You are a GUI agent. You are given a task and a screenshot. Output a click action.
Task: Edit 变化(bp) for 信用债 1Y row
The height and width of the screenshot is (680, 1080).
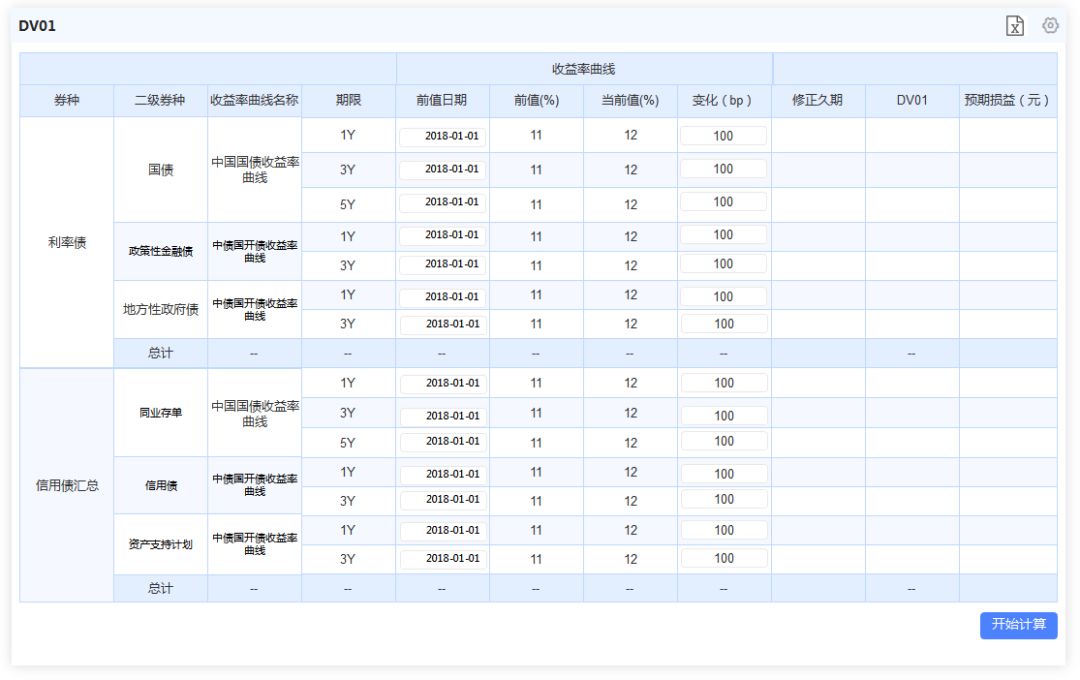724,474
